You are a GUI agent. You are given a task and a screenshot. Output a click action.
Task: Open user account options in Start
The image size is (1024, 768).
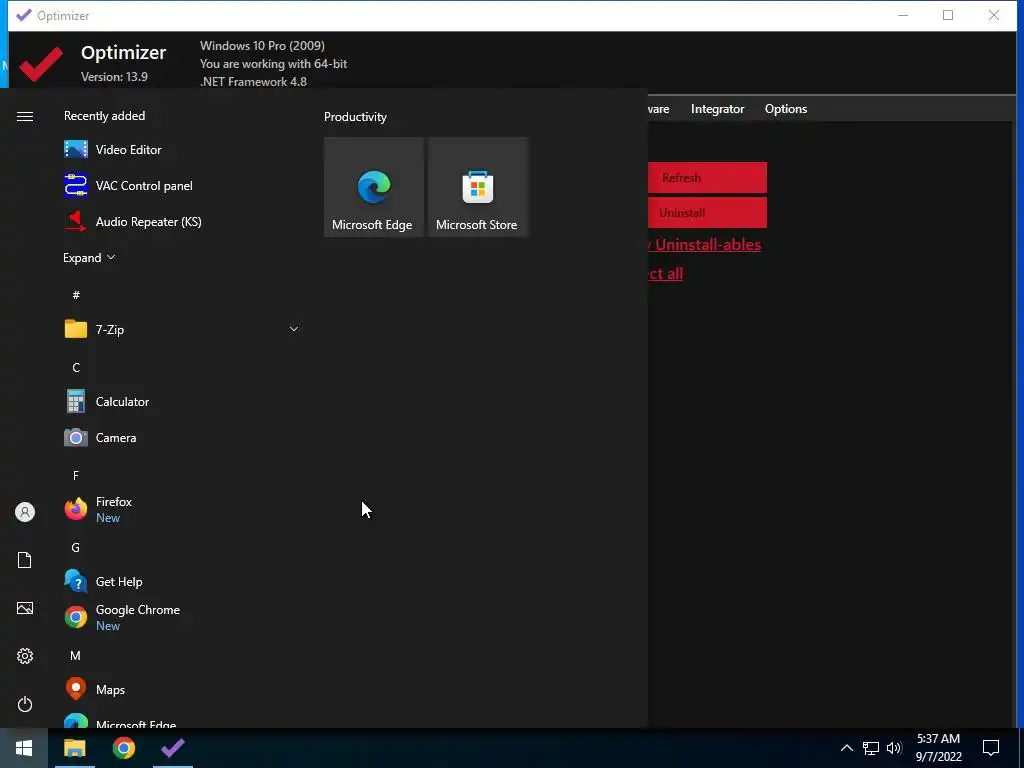[25, 512]
